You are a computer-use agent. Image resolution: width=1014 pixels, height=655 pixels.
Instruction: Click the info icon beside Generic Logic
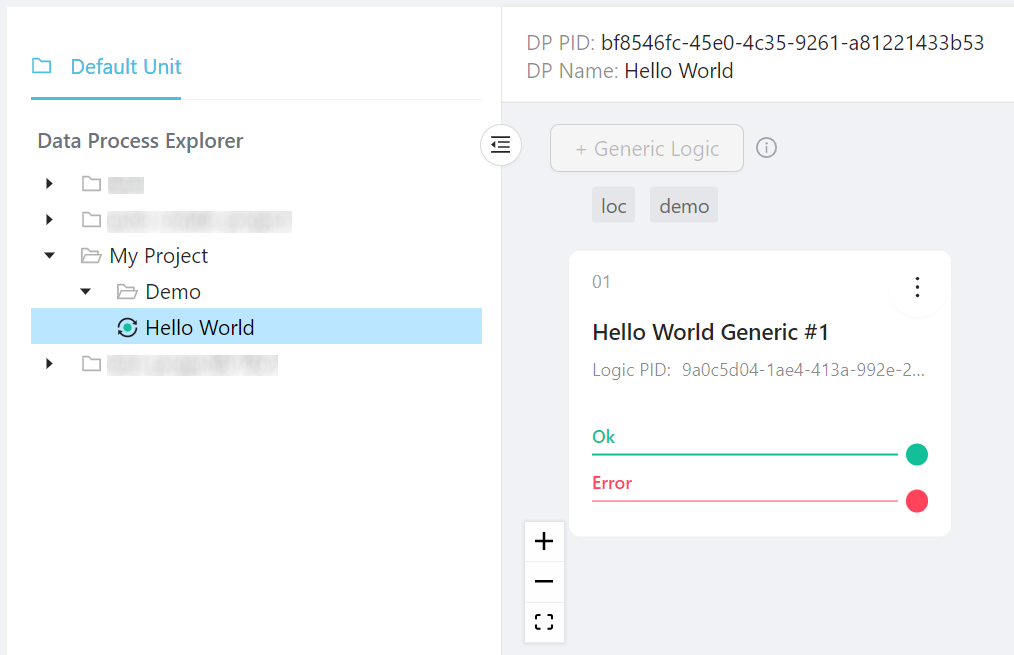point(766,148)
